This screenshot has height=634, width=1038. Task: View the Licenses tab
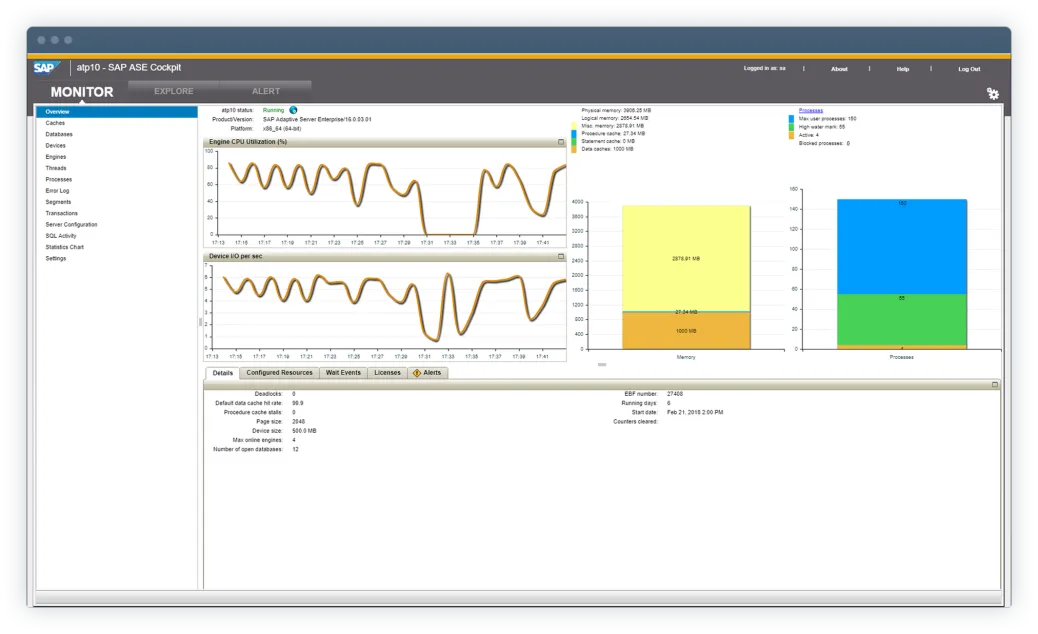click(x=386, y=372)
